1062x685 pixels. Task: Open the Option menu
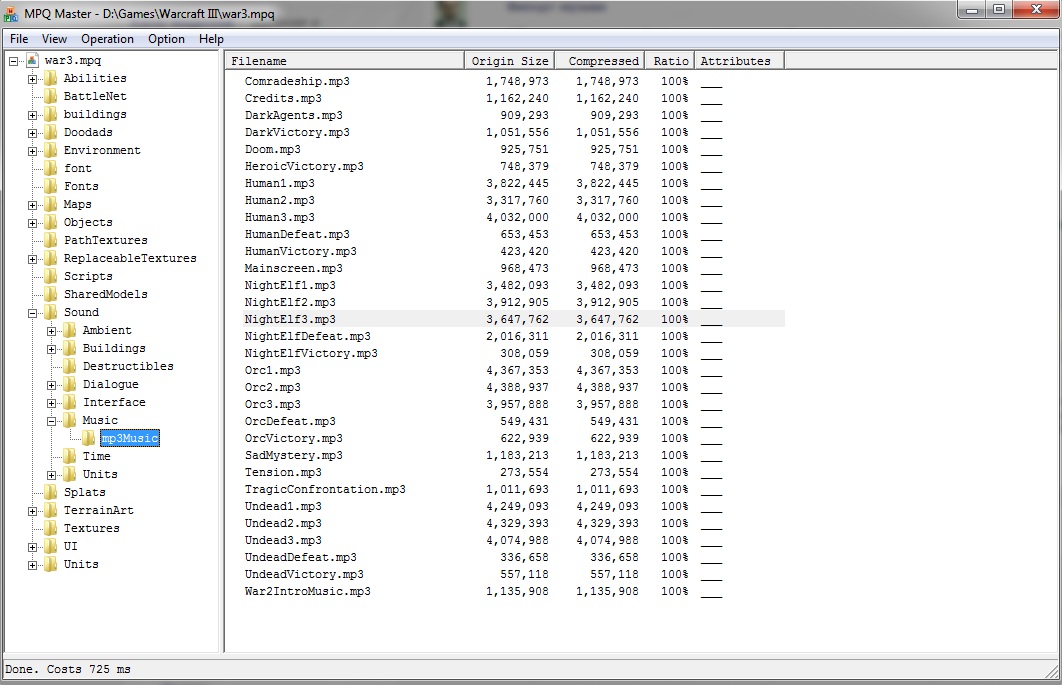coord(167,39)
